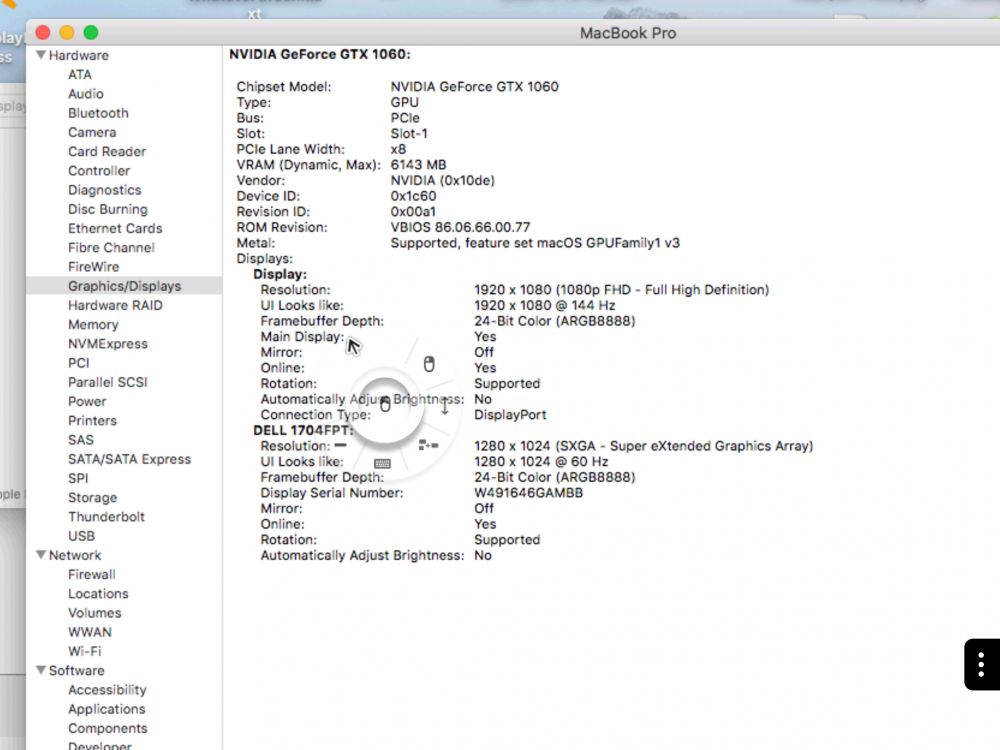Image resolution: width=1000 pixels, height=750 pixels.
Task: Select NVMExpress in sidebar
Action: (x=108, y=344)
